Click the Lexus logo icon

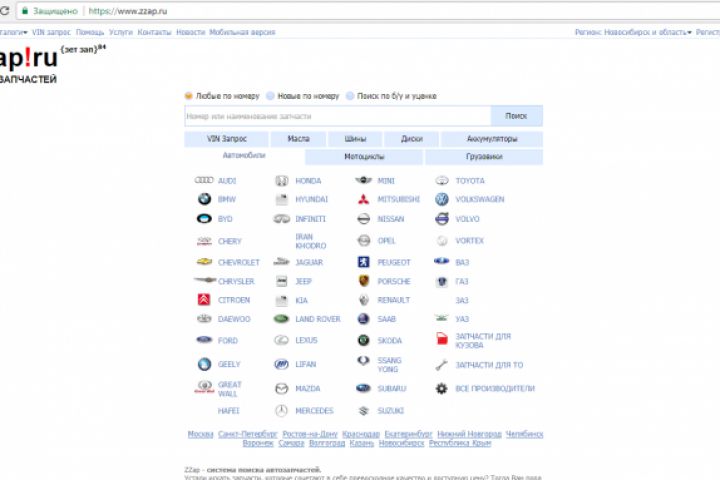[x=281, y=340]
